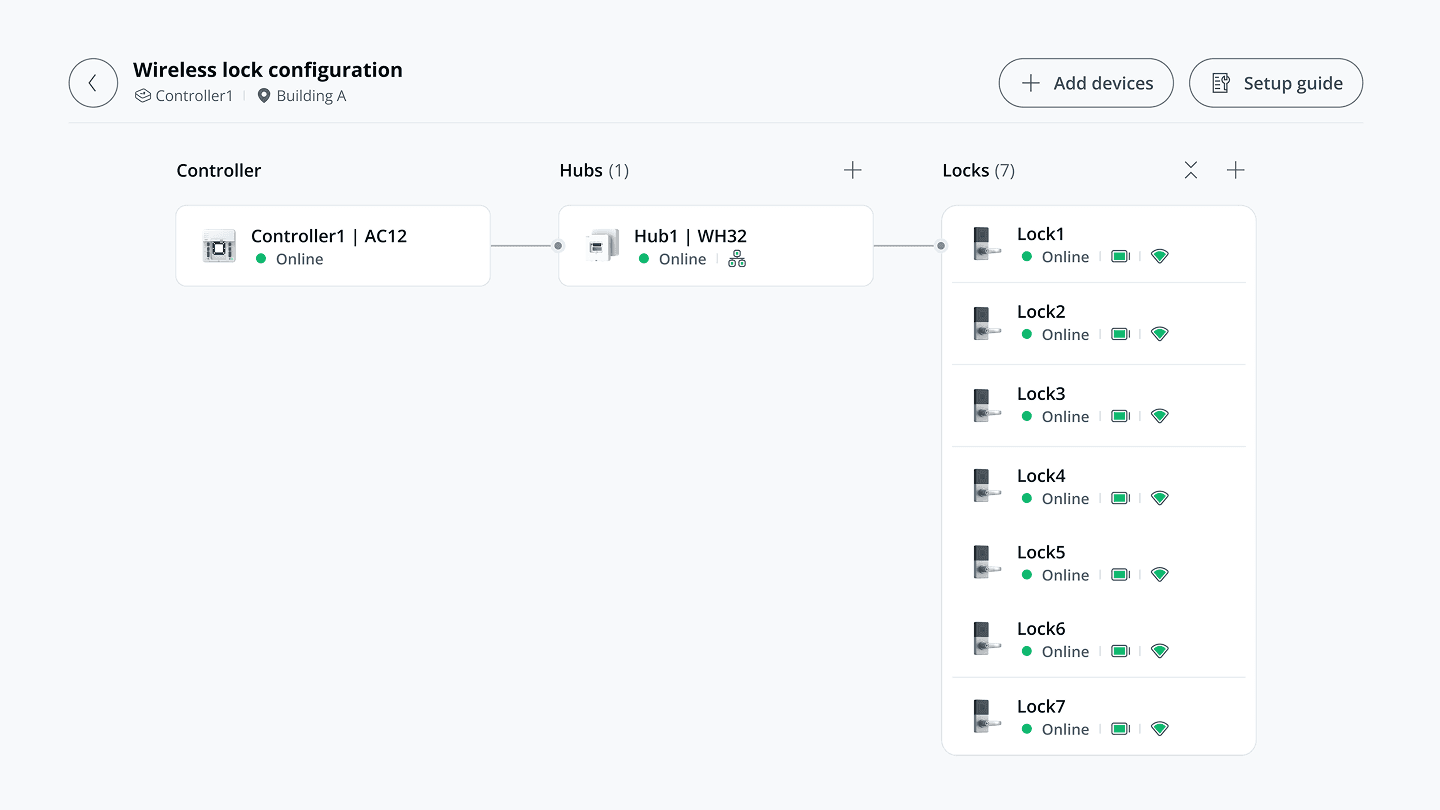
Task: Open the Add devices dialog
Action: (1086, 83)
